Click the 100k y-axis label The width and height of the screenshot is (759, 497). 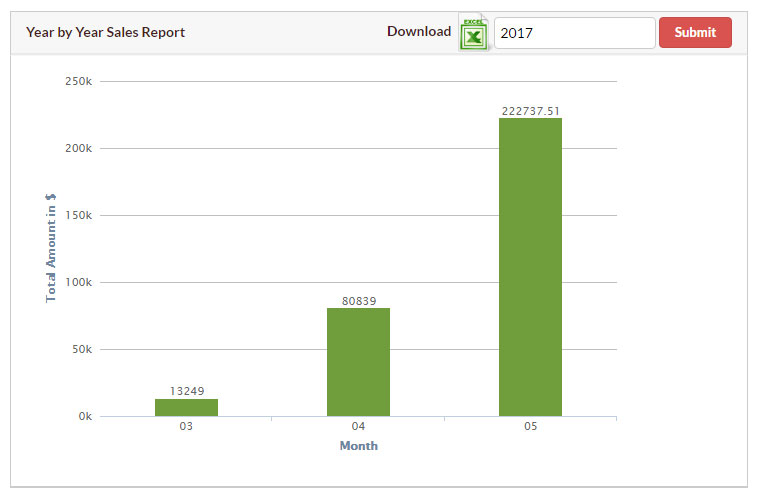(x=78, y=282)
